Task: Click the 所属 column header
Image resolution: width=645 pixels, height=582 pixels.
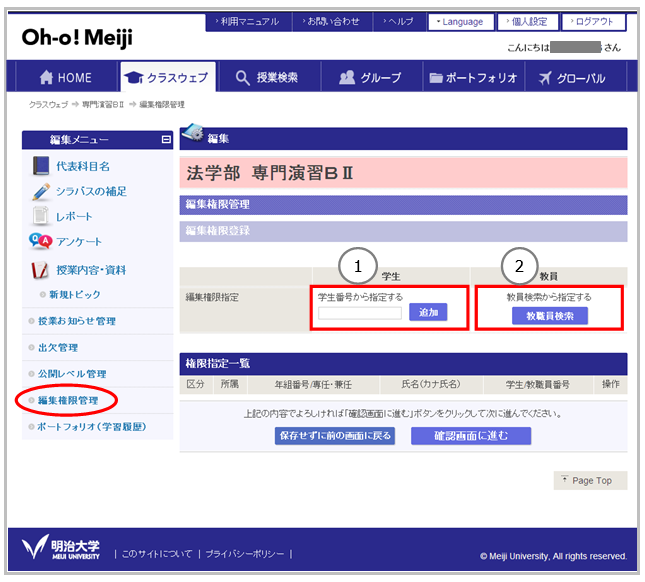Action: click(x=230, y=384)
